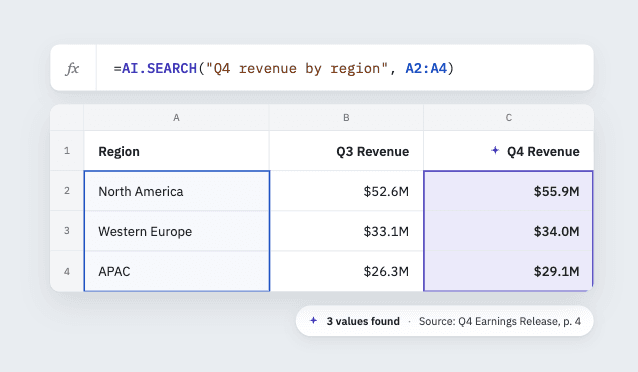Click the Q4 Revenue header text

tap(543, 151)
